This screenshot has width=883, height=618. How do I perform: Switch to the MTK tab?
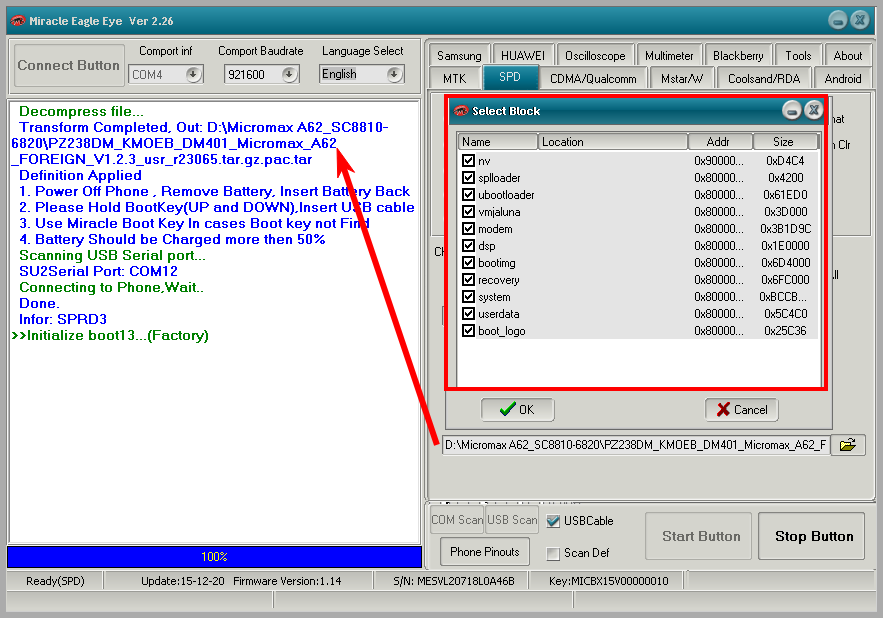tap(454, 78)
